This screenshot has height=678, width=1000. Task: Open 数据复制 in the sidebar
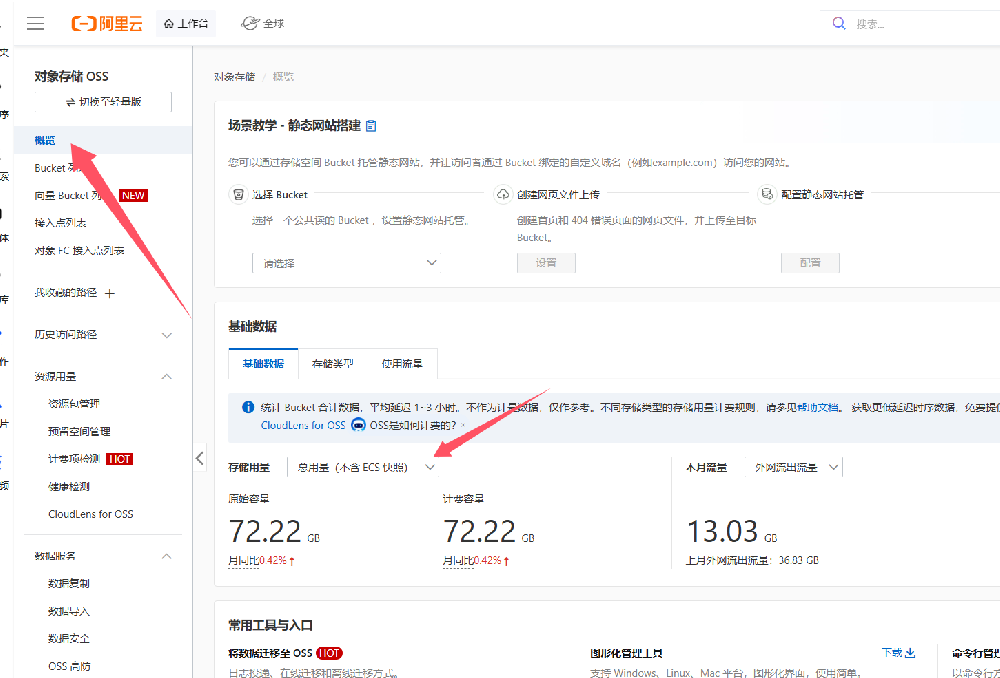point(68,584)
